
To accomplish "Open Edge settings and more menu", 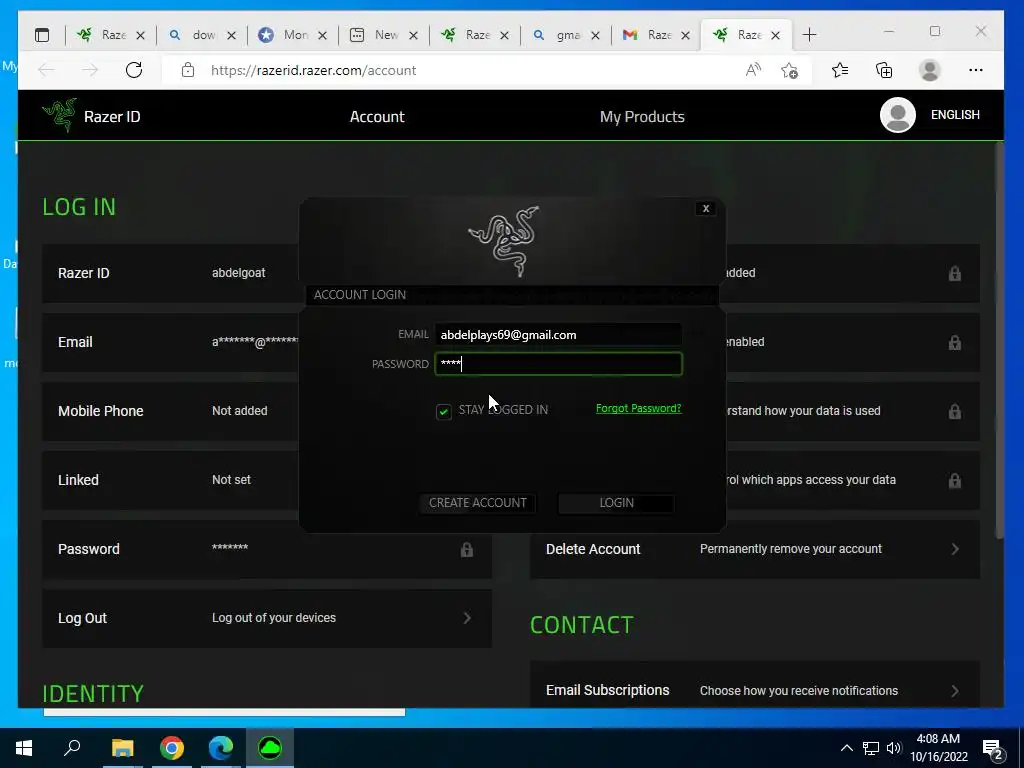I will [976, 70].
